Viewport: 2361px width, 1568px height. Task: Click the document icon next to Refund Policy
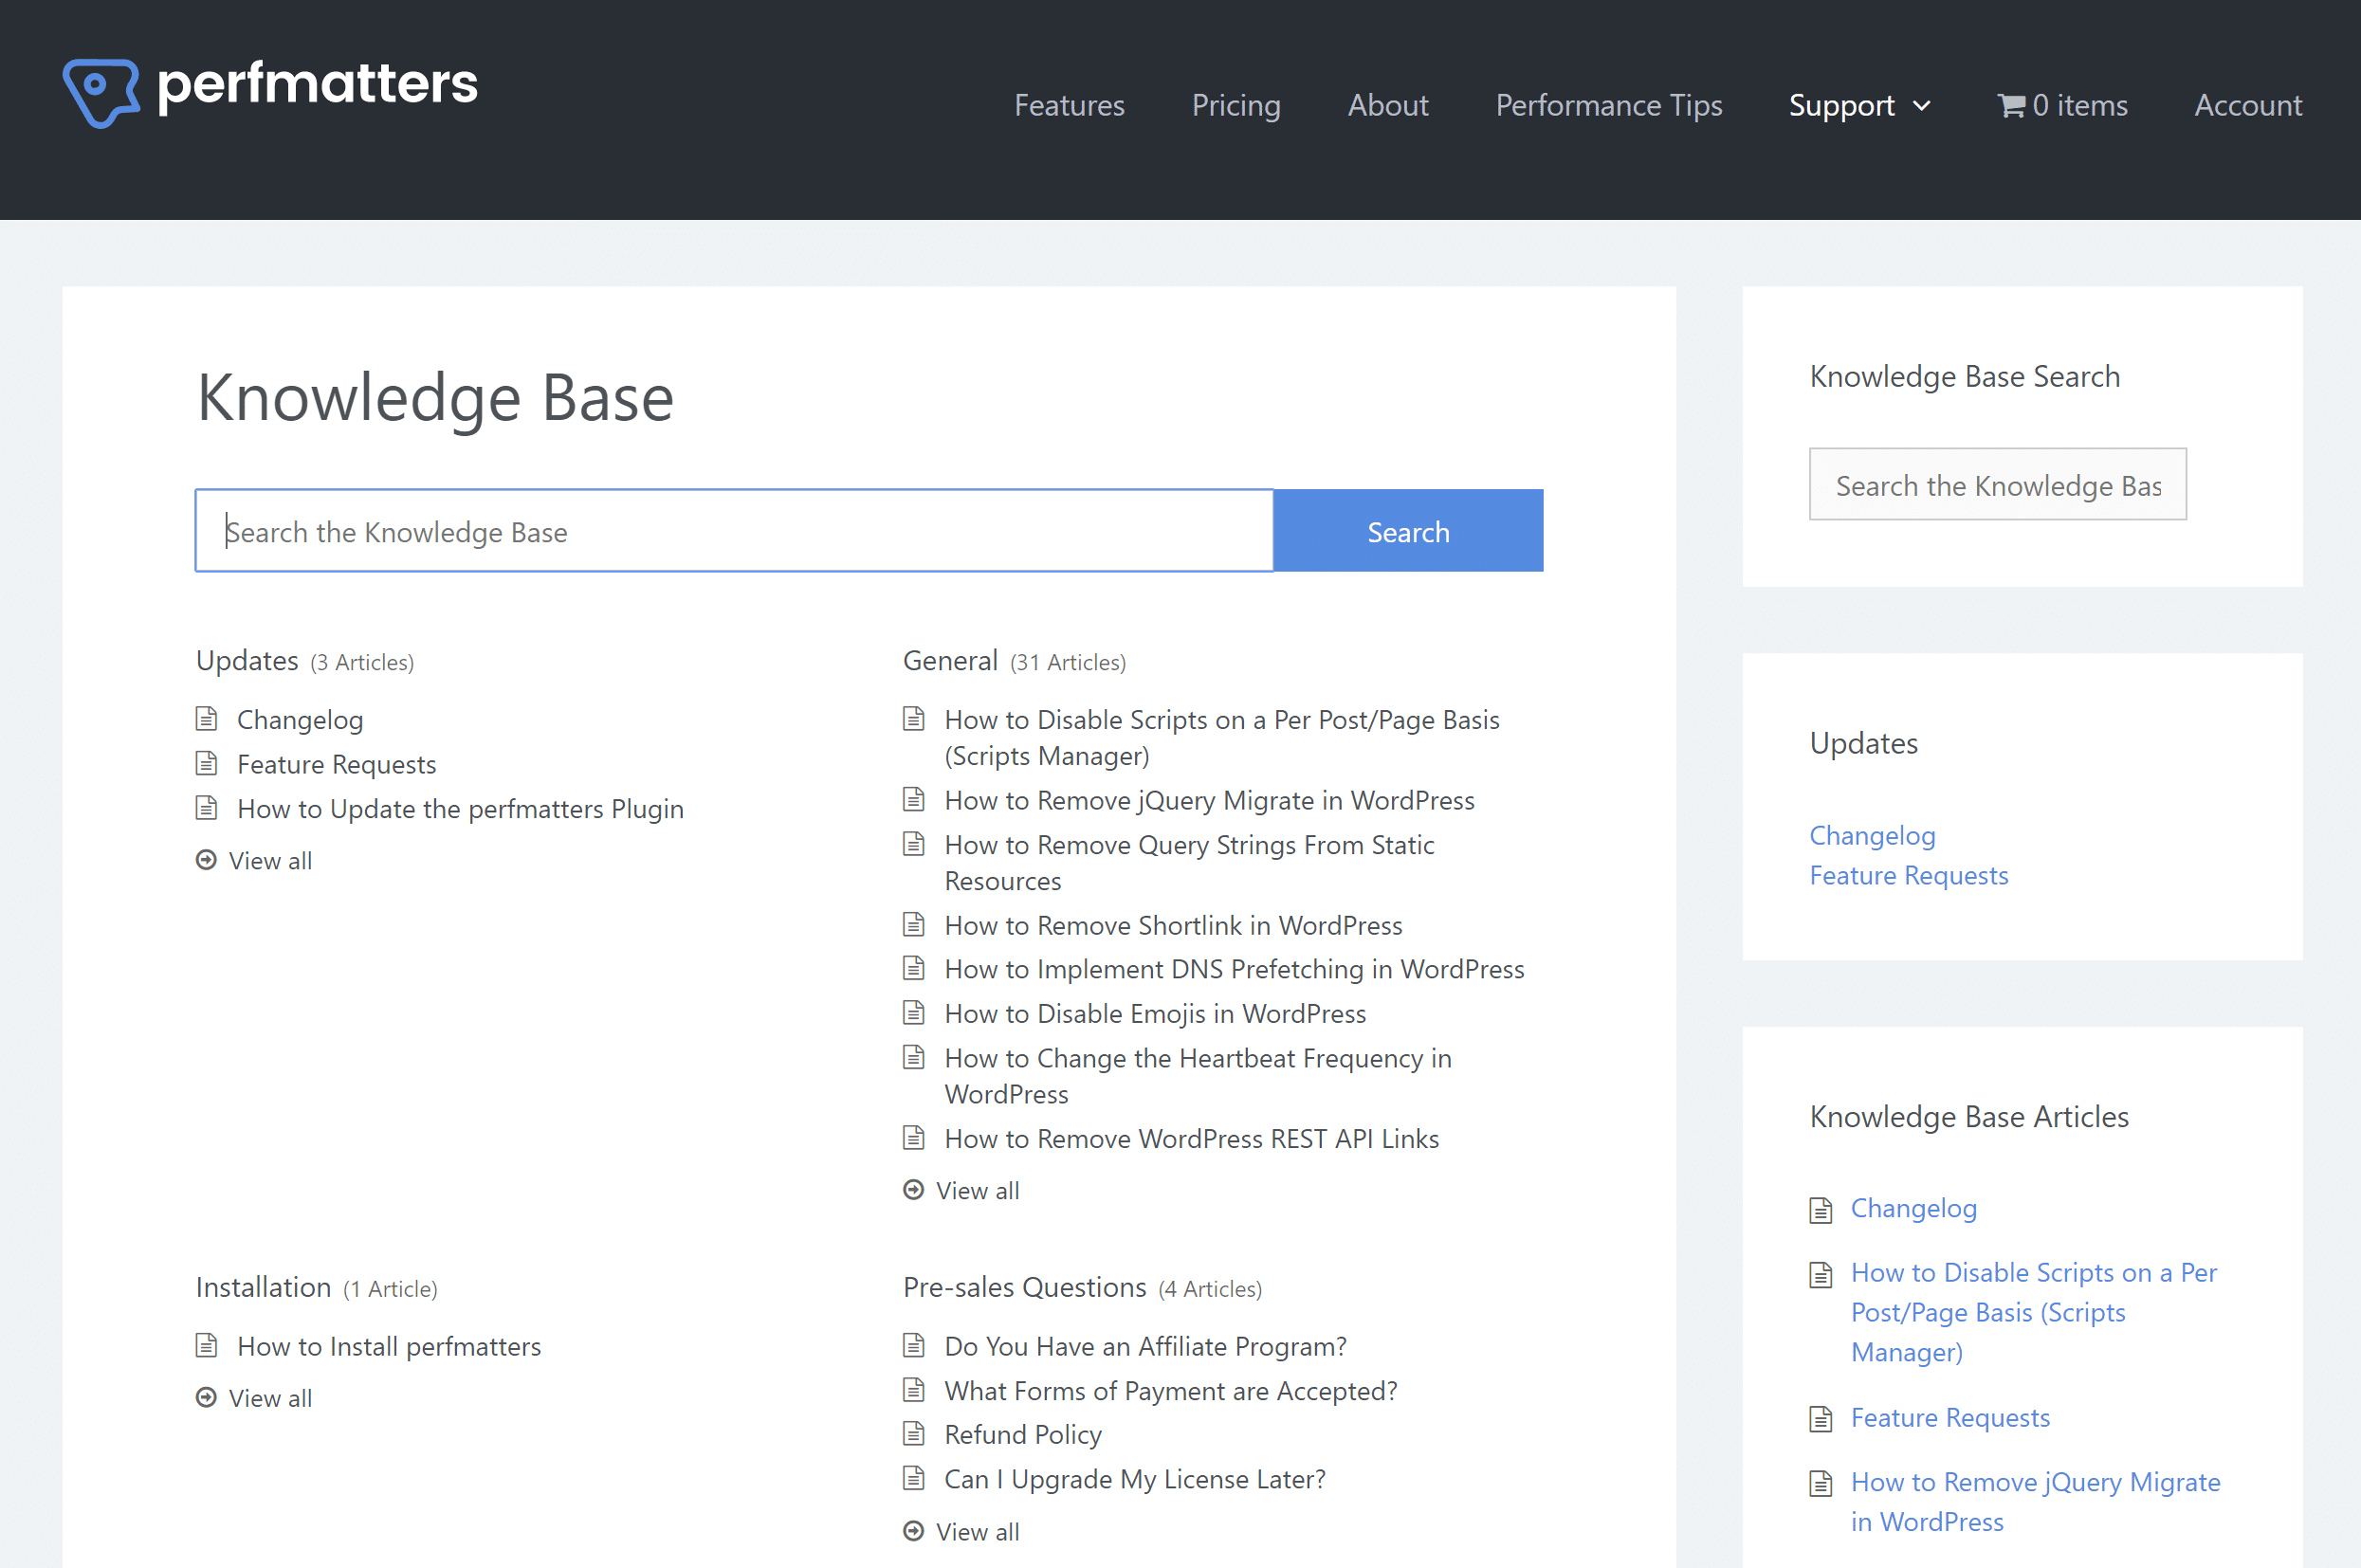pyautogui.click(x=912, y=1435)
